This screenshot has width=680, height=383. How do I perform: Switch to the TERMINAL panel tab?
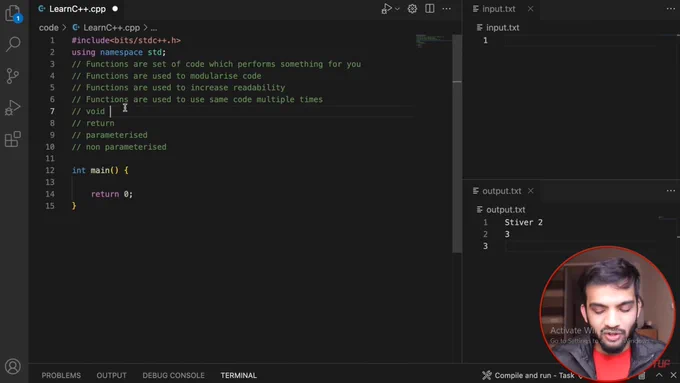click(x=239, y=375)
